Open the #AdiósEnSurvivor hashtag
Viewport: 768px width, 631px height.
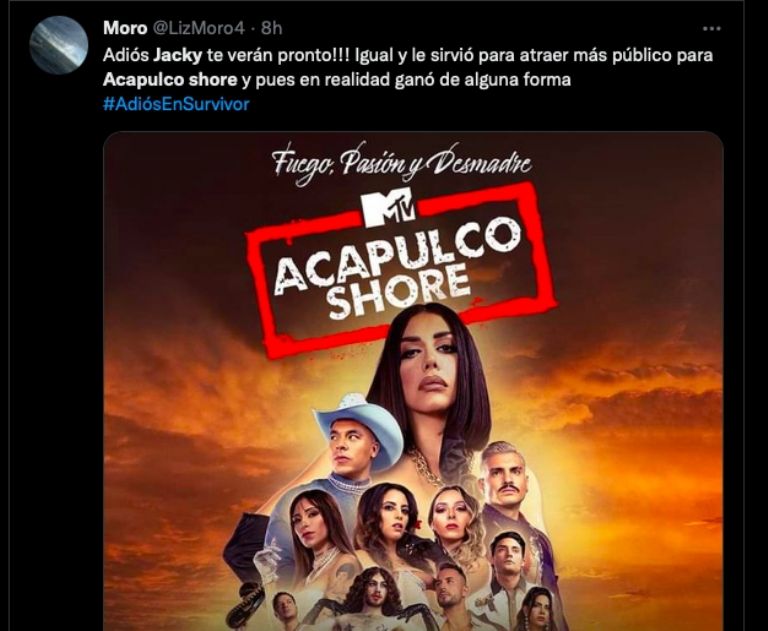tap(176, 104)
